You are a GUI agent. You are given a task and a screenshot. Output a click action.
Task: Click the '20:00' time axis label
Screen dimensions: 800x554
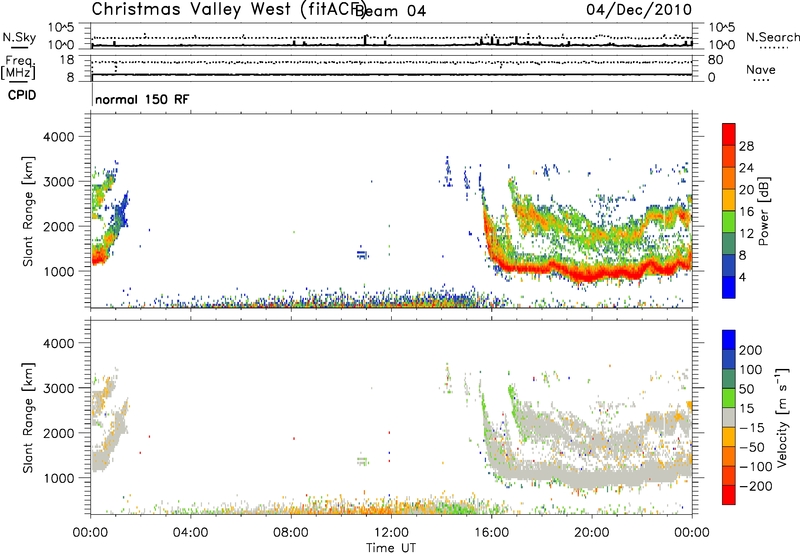592,533
